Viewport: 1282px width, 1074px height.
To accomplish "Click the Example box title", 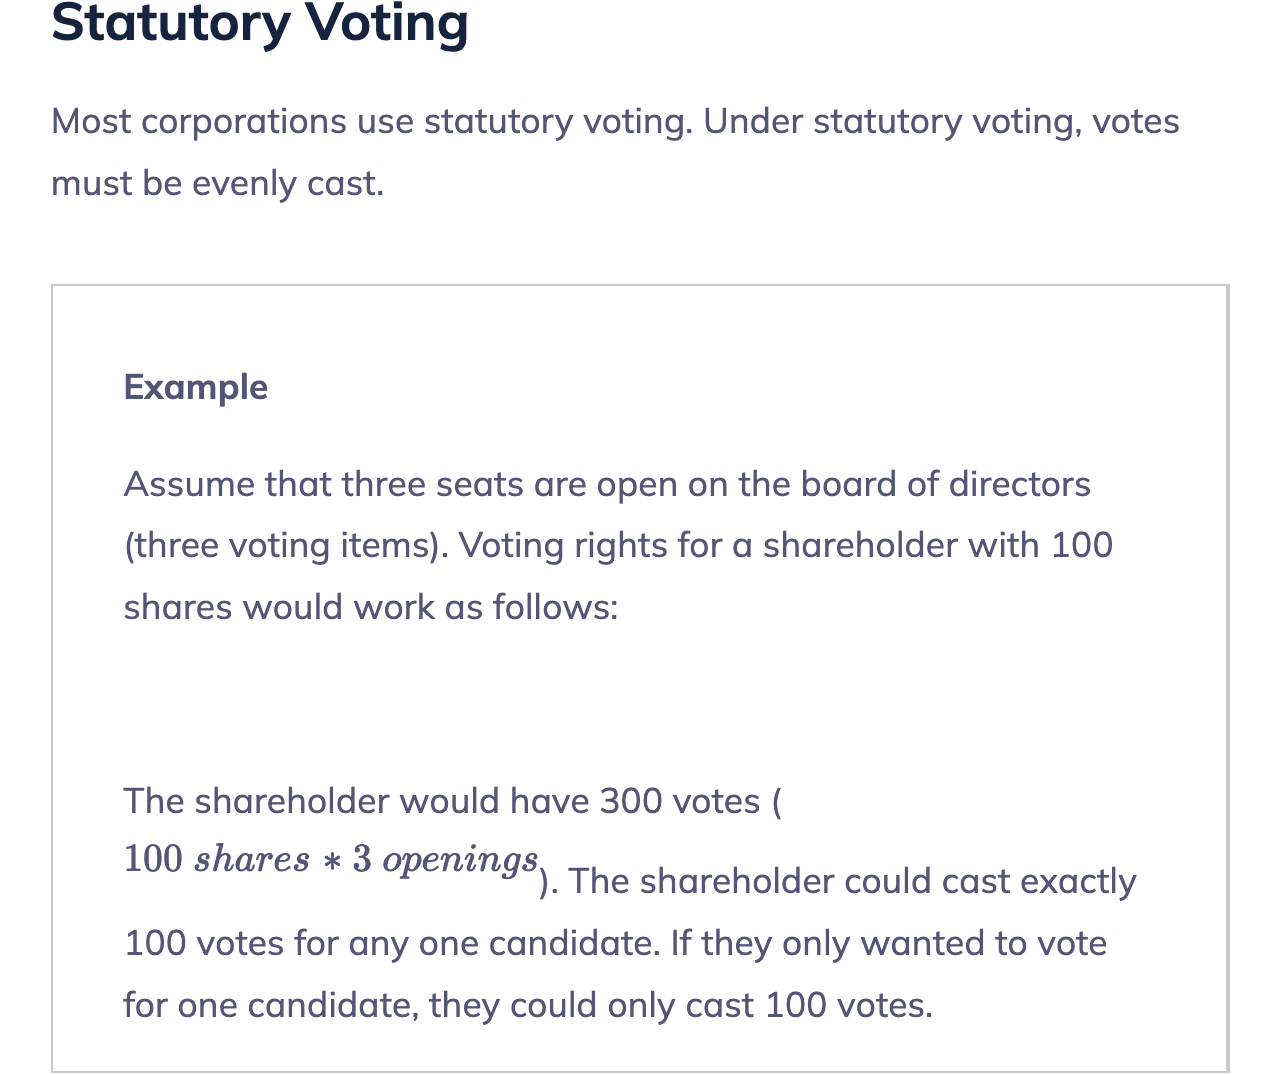I will [196, 387].
